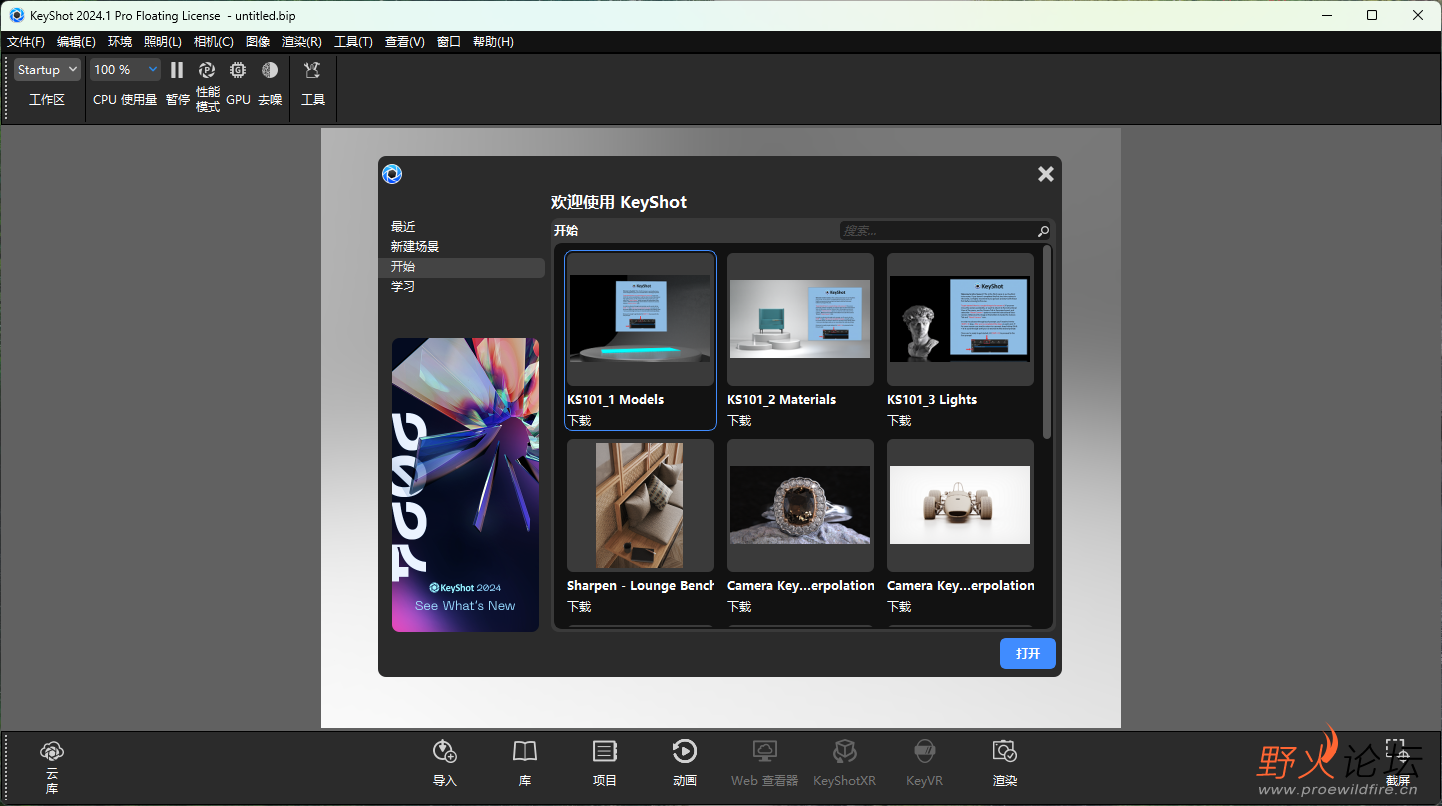Image resolution: width=1442 pixels, height=806 pixels.
Task: Click the 欢迎使用 KeyShot heading
Action: 619,202
